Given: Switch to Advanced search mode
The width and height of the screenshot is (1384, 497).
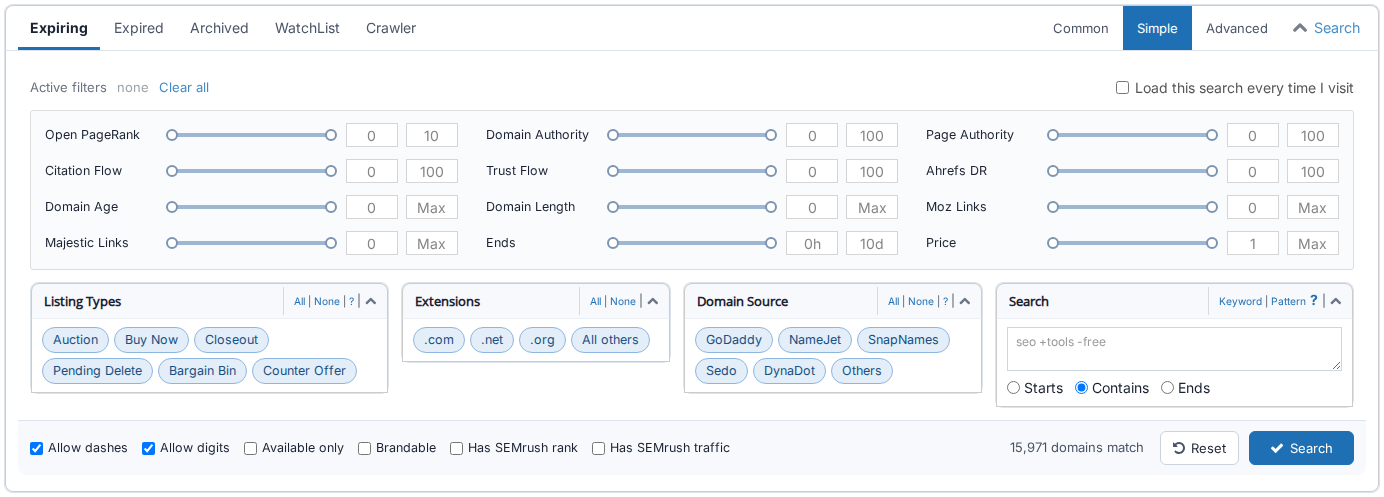Looking at the screenshot, I should (x=1237, y=28).
